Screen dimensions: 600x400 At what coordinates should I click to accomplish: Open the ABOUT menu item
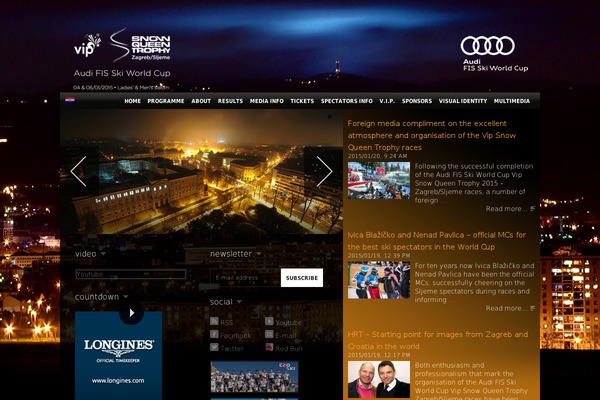click(x=201, y=101)
